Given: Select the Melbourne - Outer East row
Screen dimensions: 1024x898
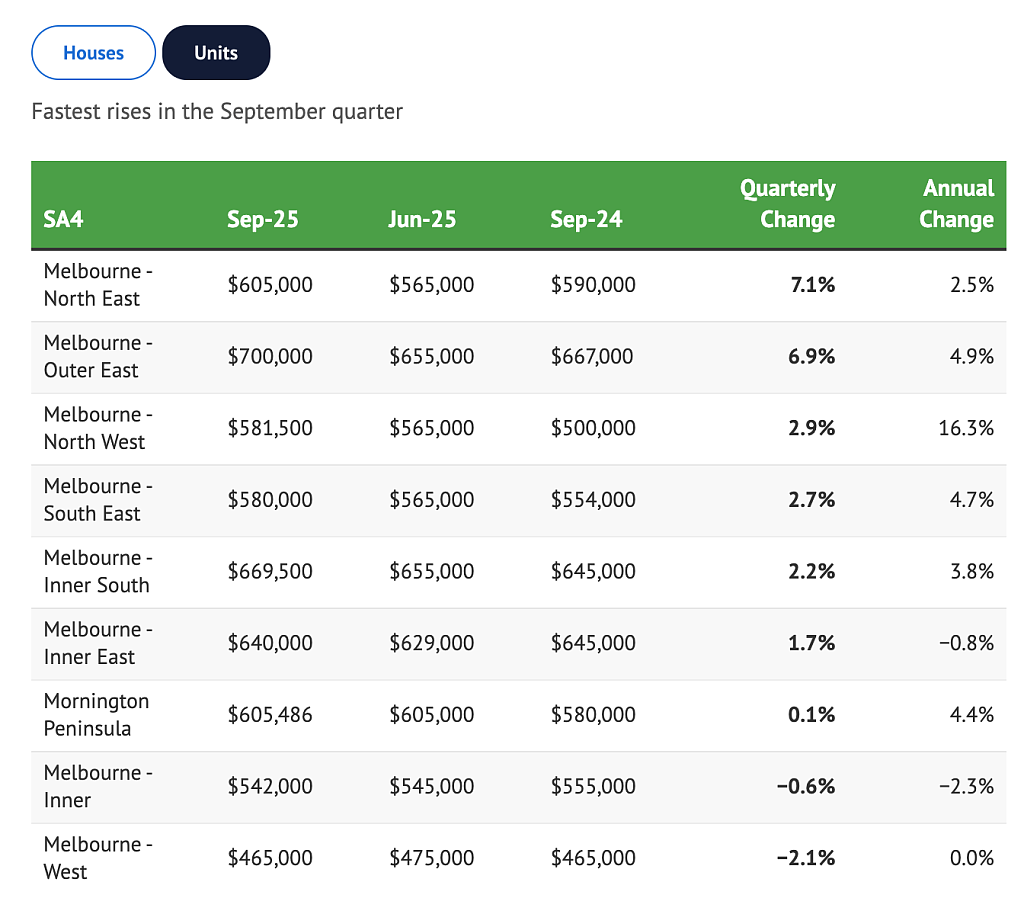Looking at the screenshot, I should pos(519,357).
